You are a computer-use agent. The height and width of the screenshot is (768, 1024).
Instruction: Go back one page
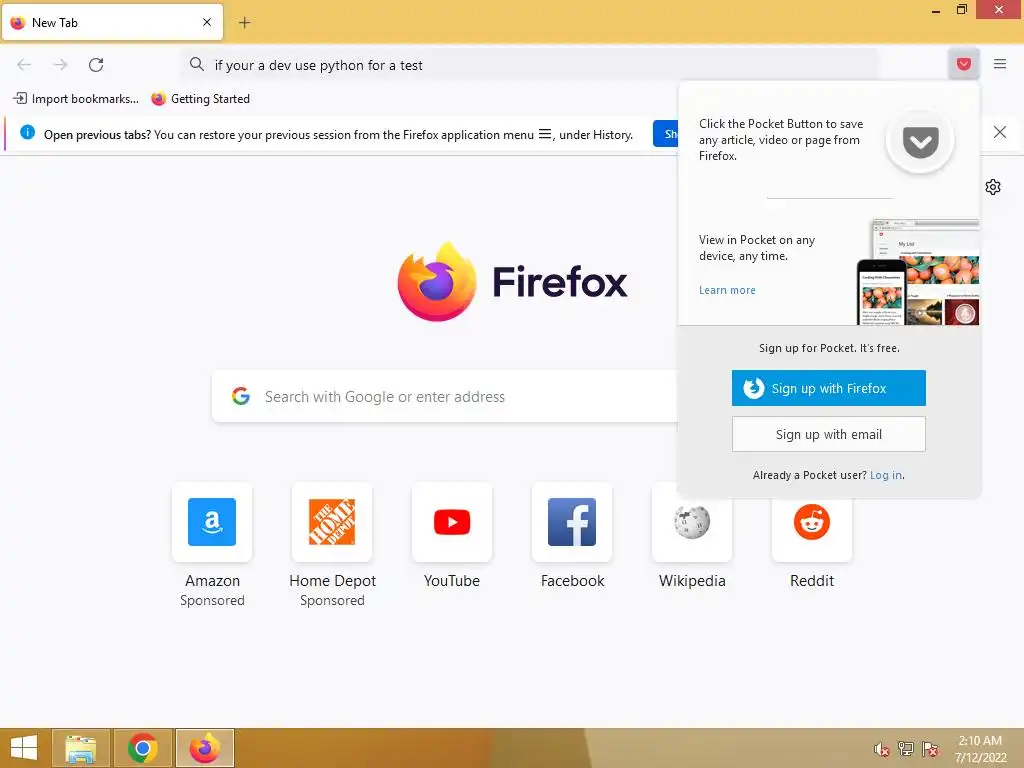[x=24, y=65]
